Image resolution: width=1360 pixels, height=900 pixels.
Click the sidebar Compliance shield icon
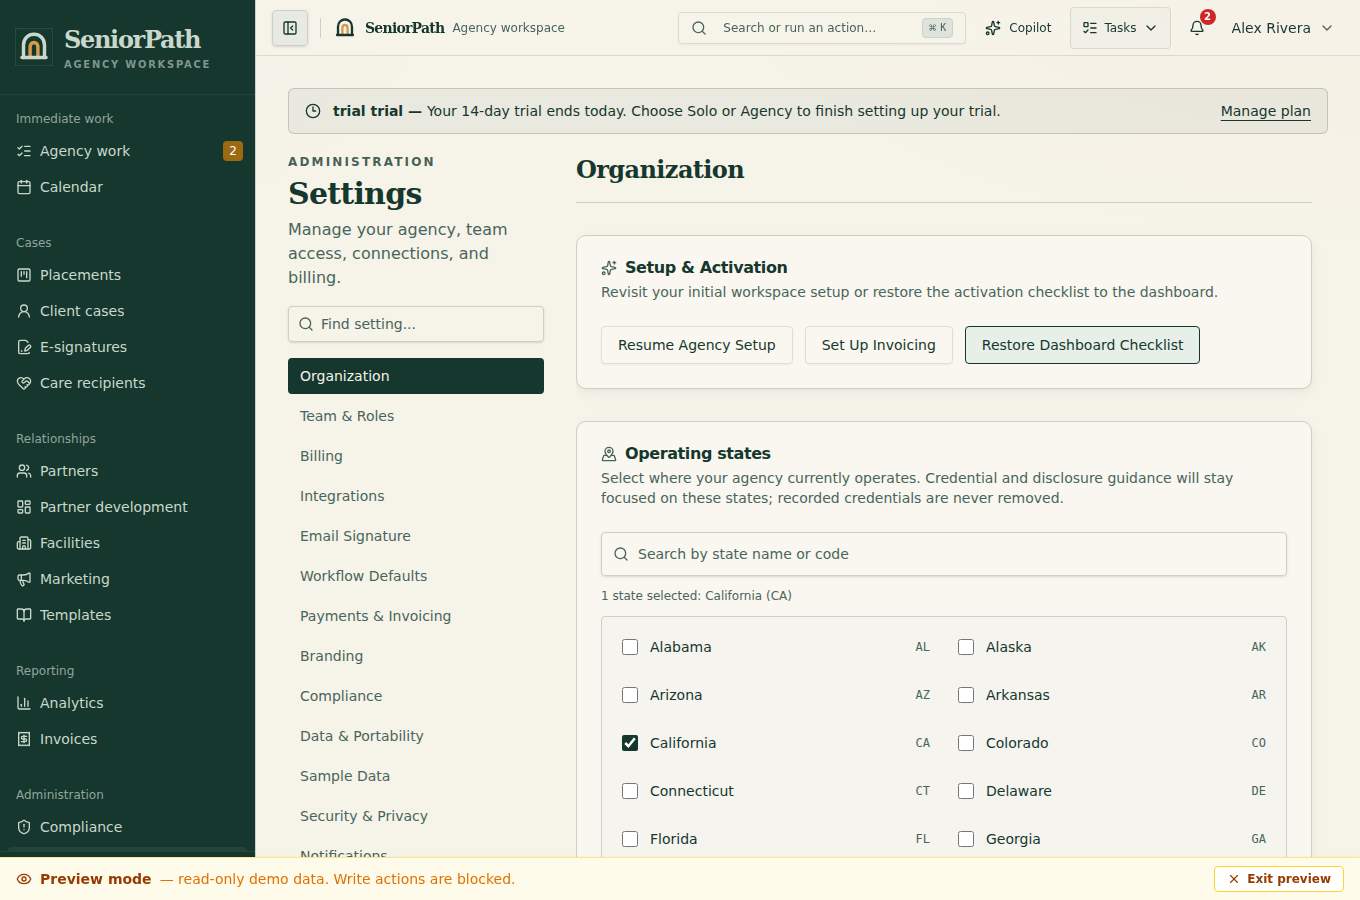tap(24, 827)
